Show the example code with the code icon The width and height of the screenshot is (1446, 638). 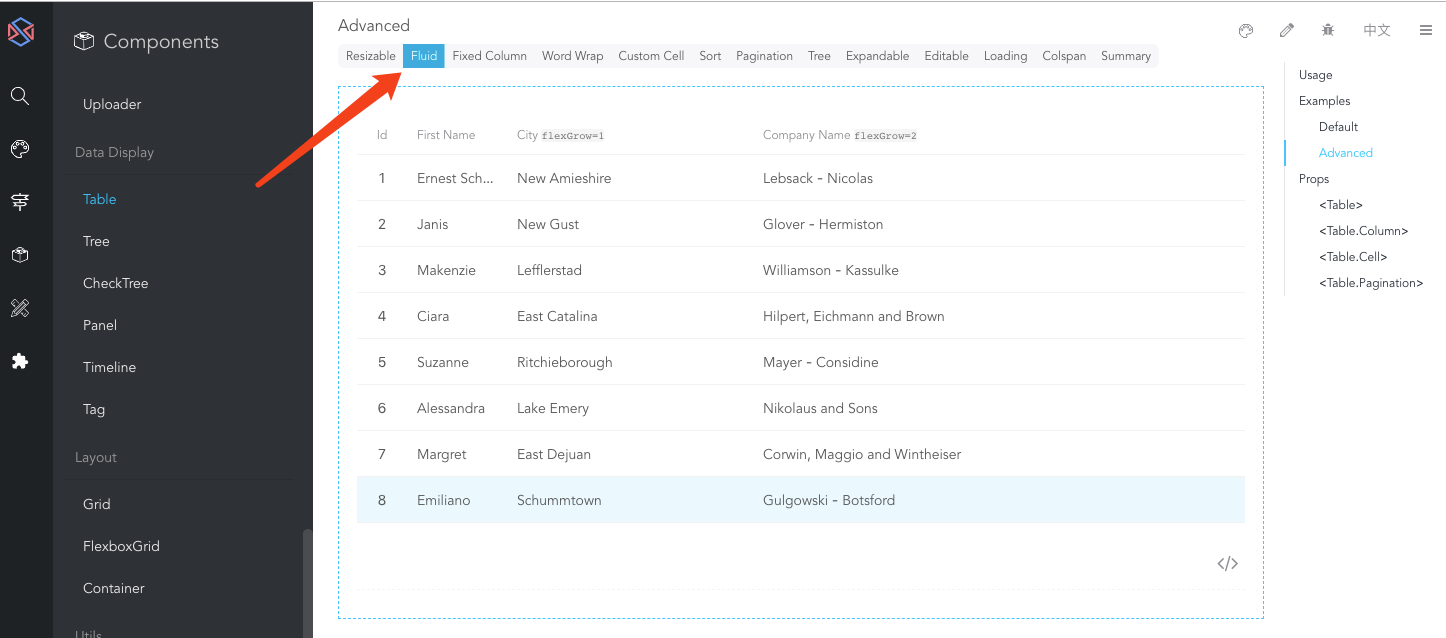coord(1227,563)
